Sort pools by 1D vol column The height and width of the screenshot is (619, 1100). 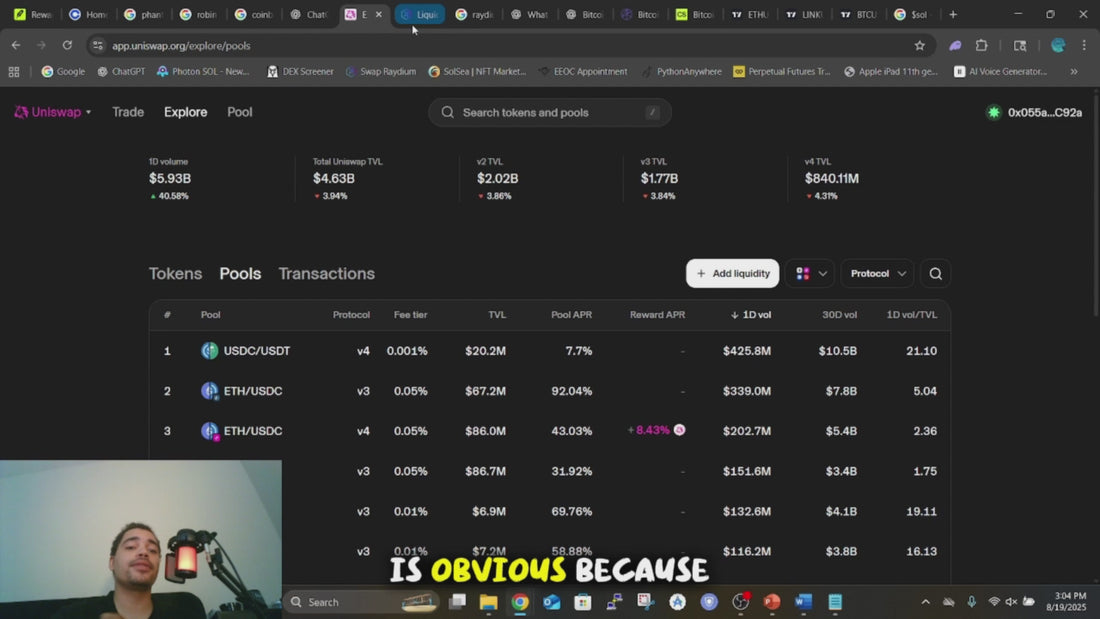tap(750, 315)
